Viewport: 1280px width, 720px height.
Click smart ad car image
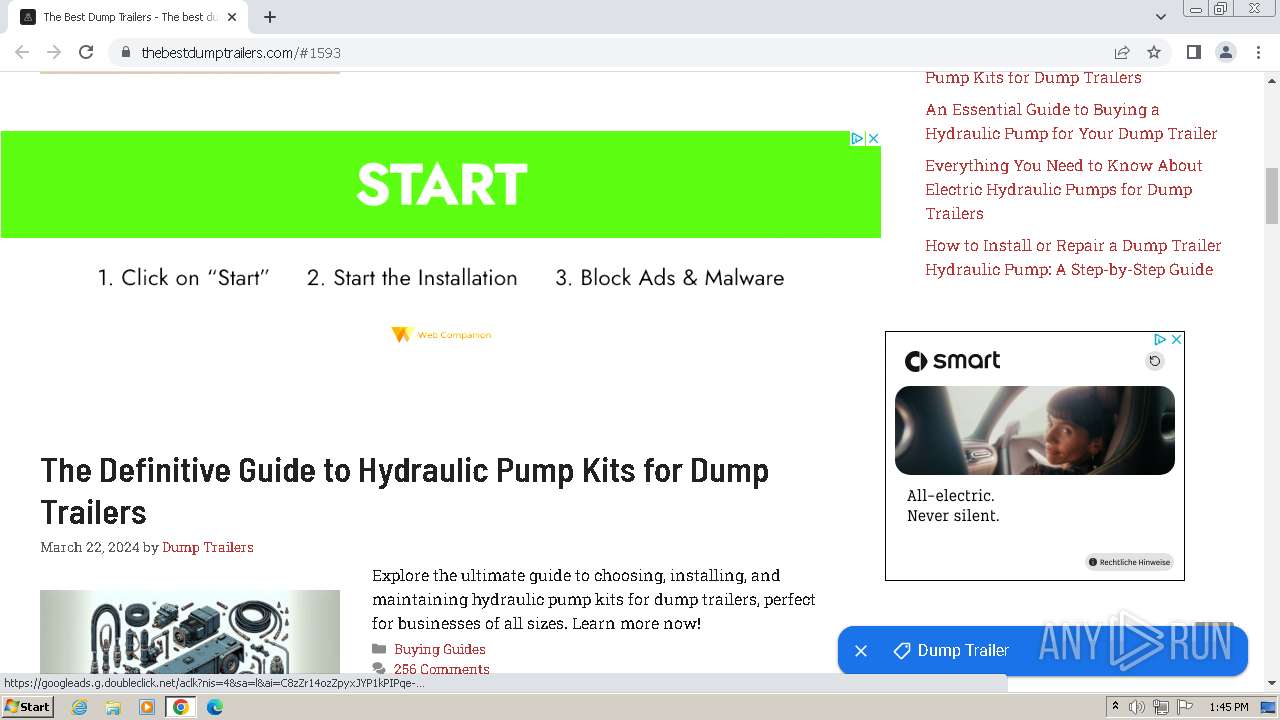(x=1035, y=430)
